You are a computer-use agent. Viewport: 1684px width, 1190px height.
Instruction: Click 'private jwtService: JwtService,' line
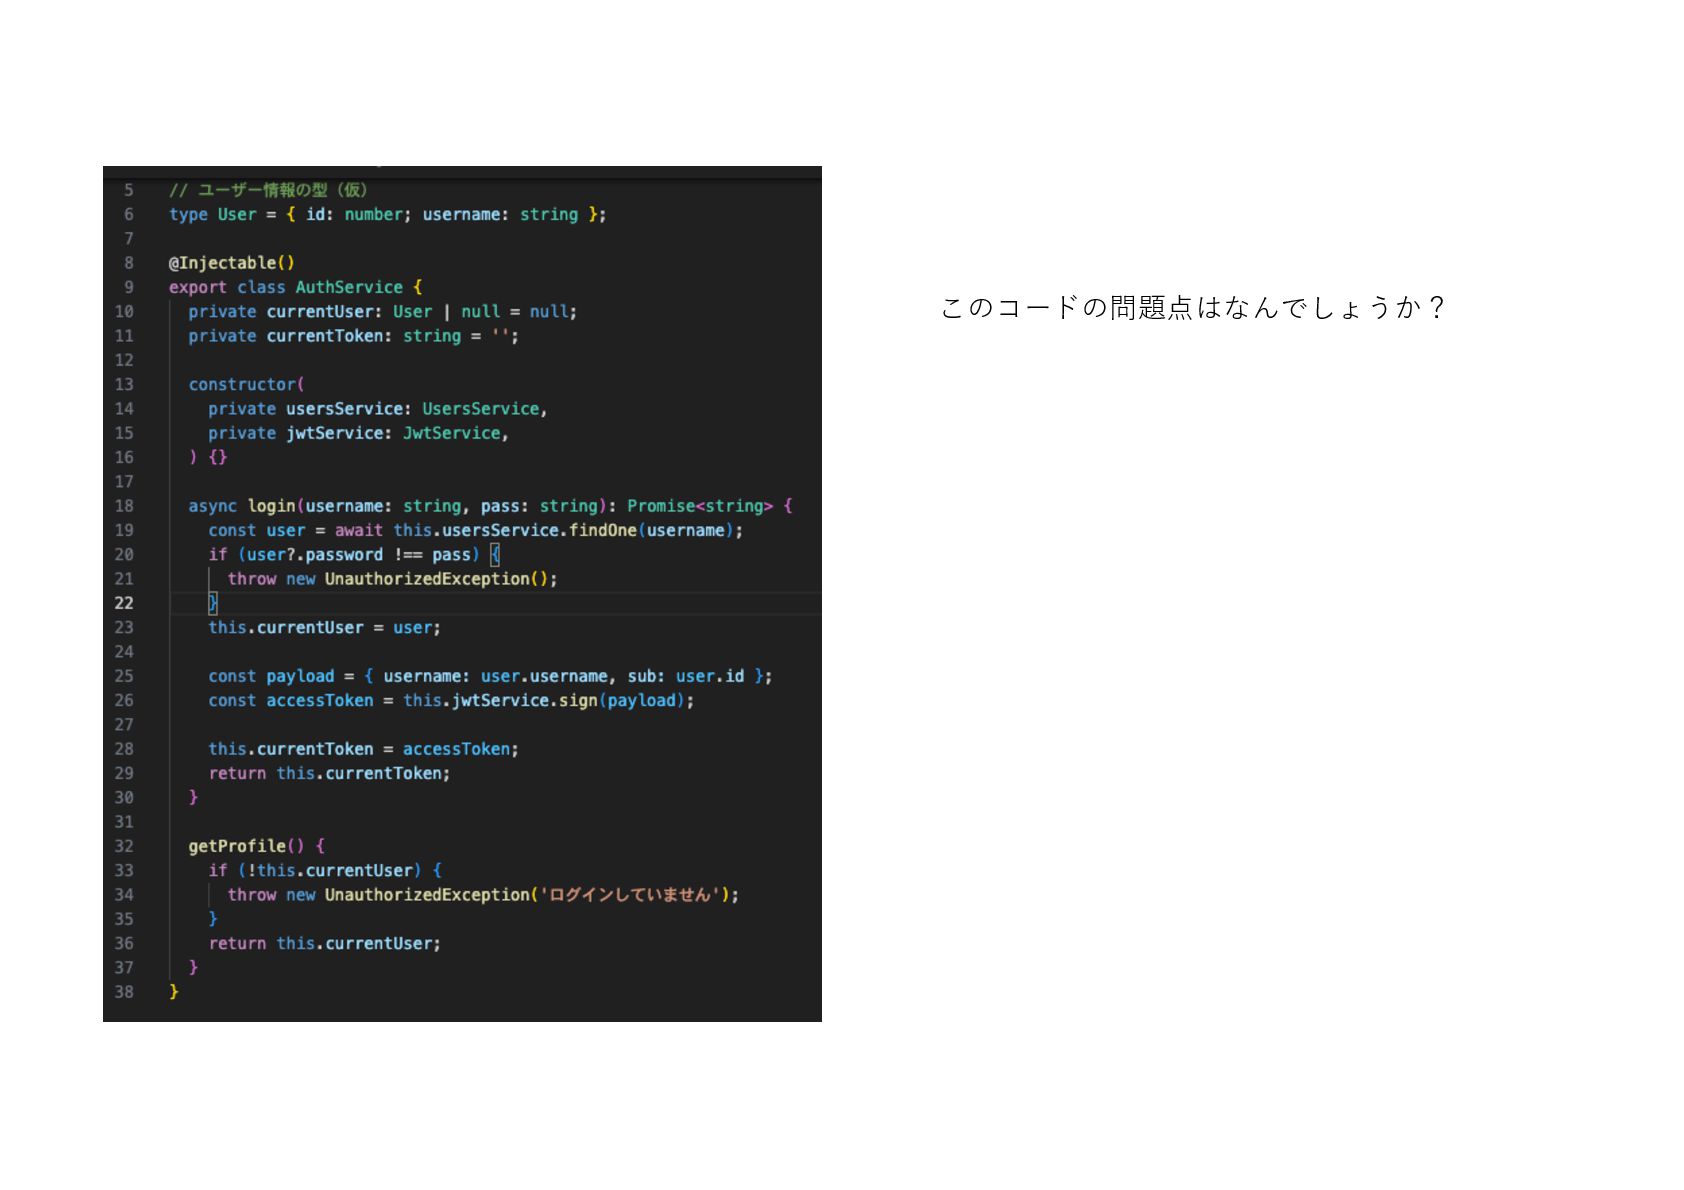coord(358,433)
